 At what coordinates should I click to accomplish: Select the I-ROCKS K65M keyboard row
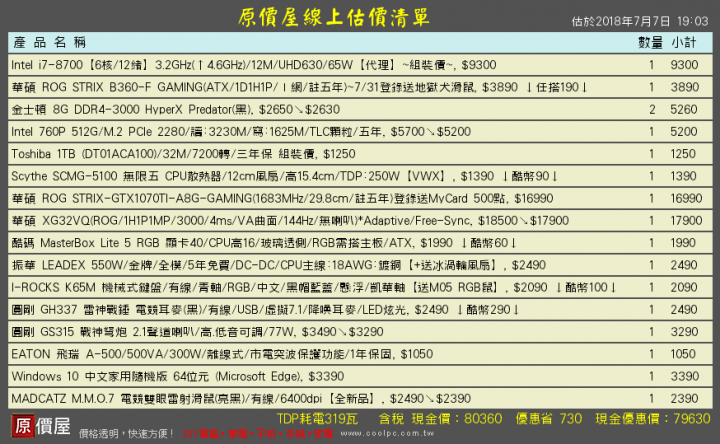360,287
